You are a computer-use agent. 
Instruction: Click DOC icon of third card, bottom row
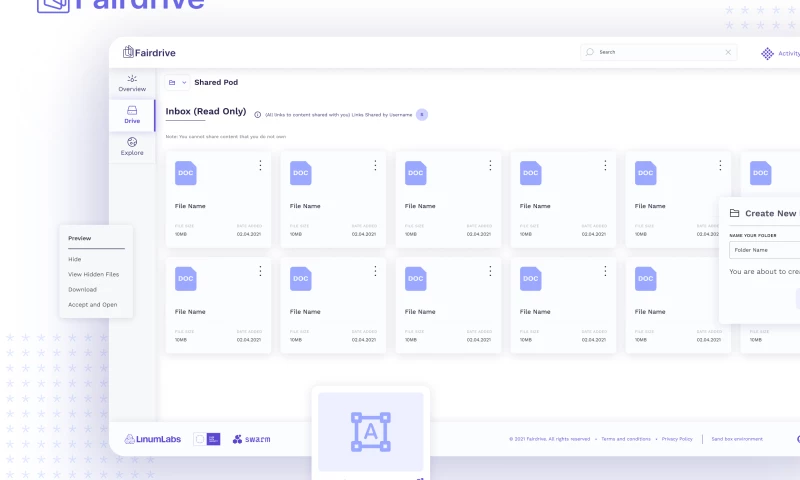click(416, 279)
